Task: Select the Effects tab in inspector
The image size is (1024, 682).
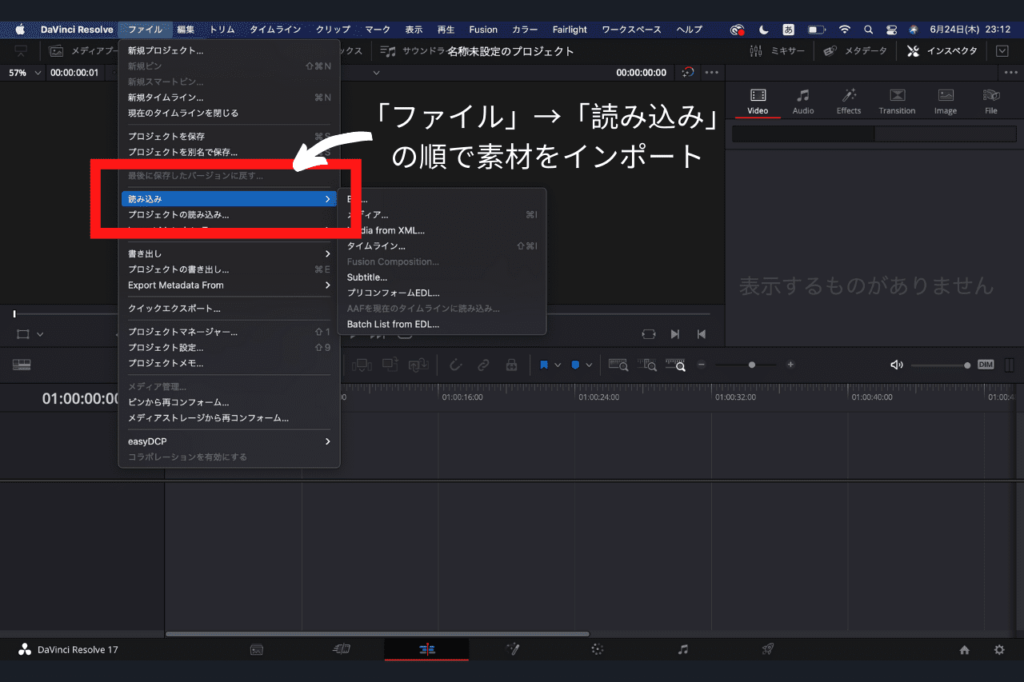Action: (x=849, y=102)
